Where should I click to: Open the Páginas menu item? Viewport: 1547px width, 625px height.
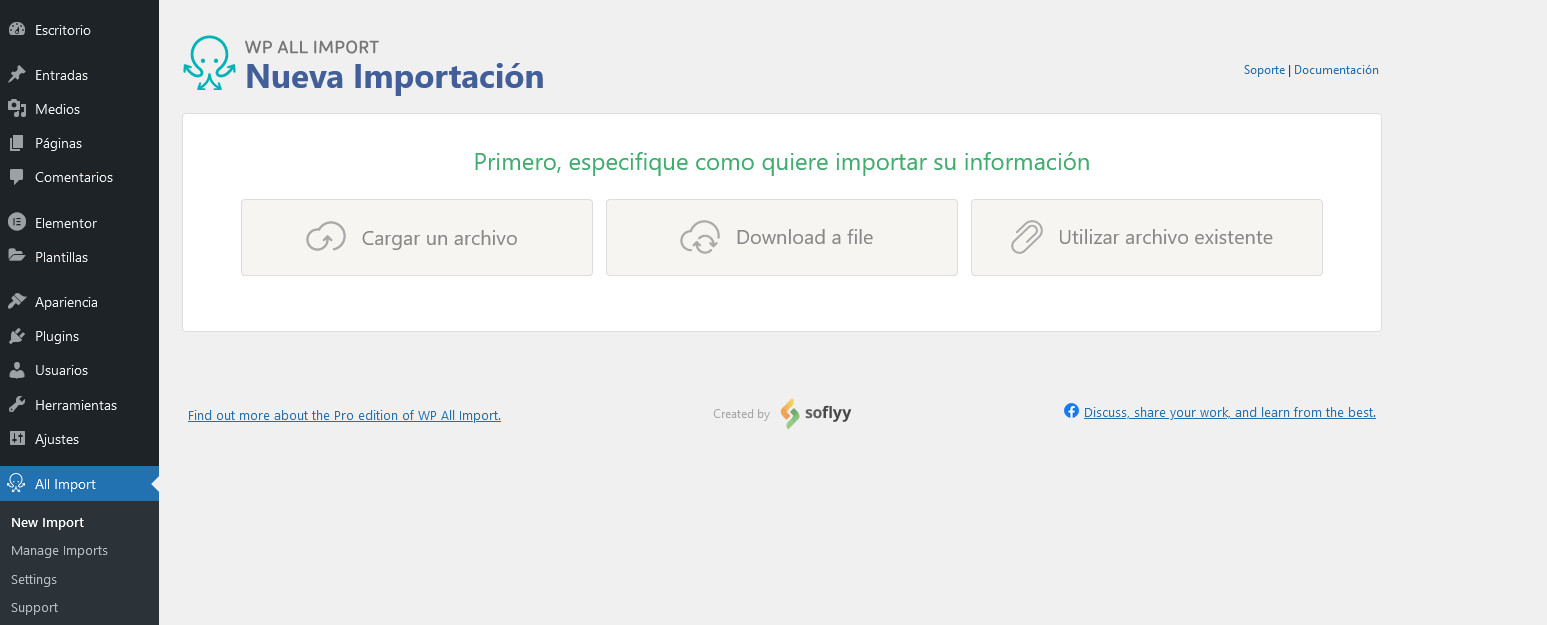pyautogui.click(x=58, y=143)
